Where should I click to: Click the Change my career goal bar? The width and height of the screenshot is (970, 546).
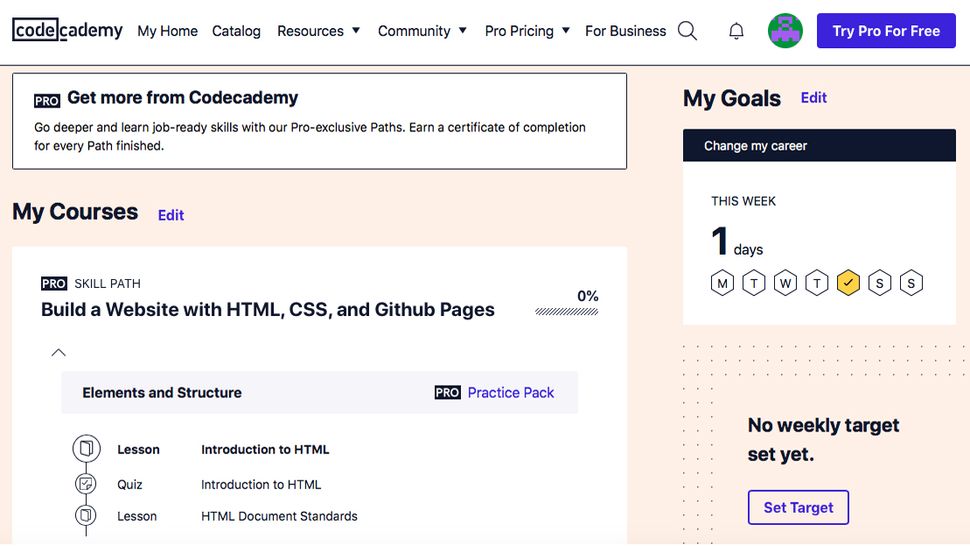click(x=819, y=145)
